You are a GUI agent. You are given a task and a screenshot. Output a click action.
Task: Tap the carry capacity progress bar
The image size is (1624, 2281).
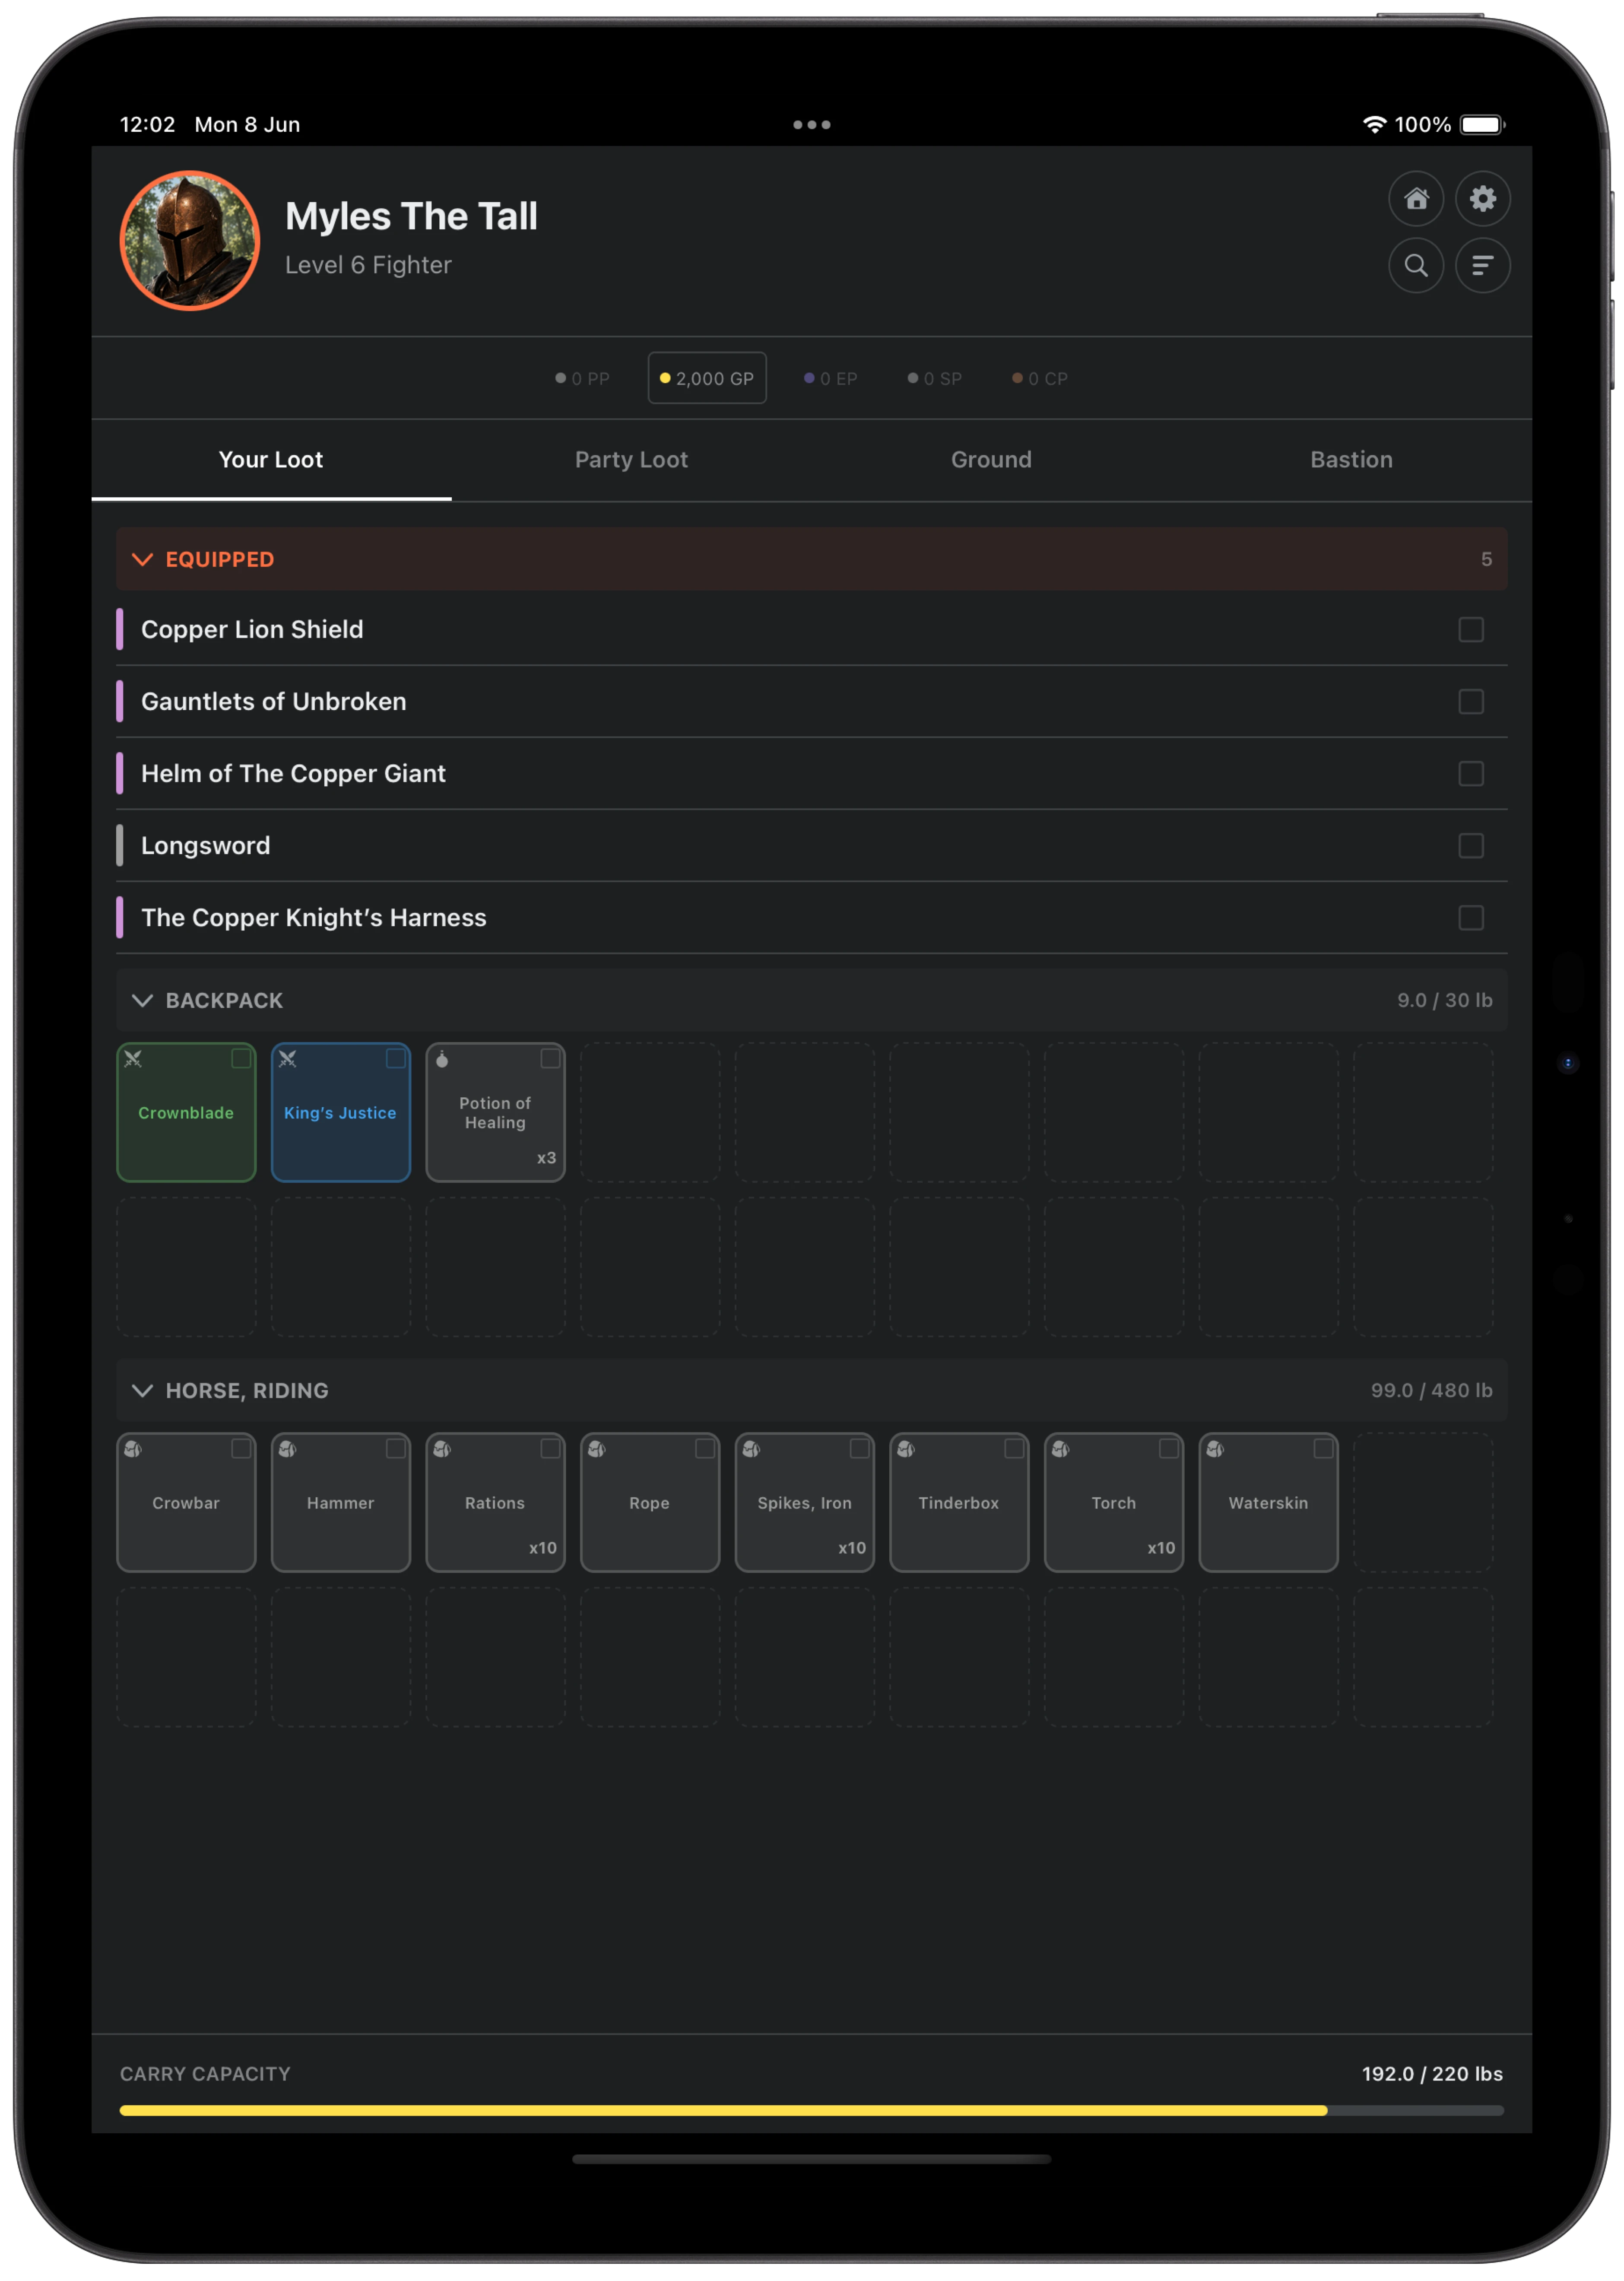point(811,2111)
